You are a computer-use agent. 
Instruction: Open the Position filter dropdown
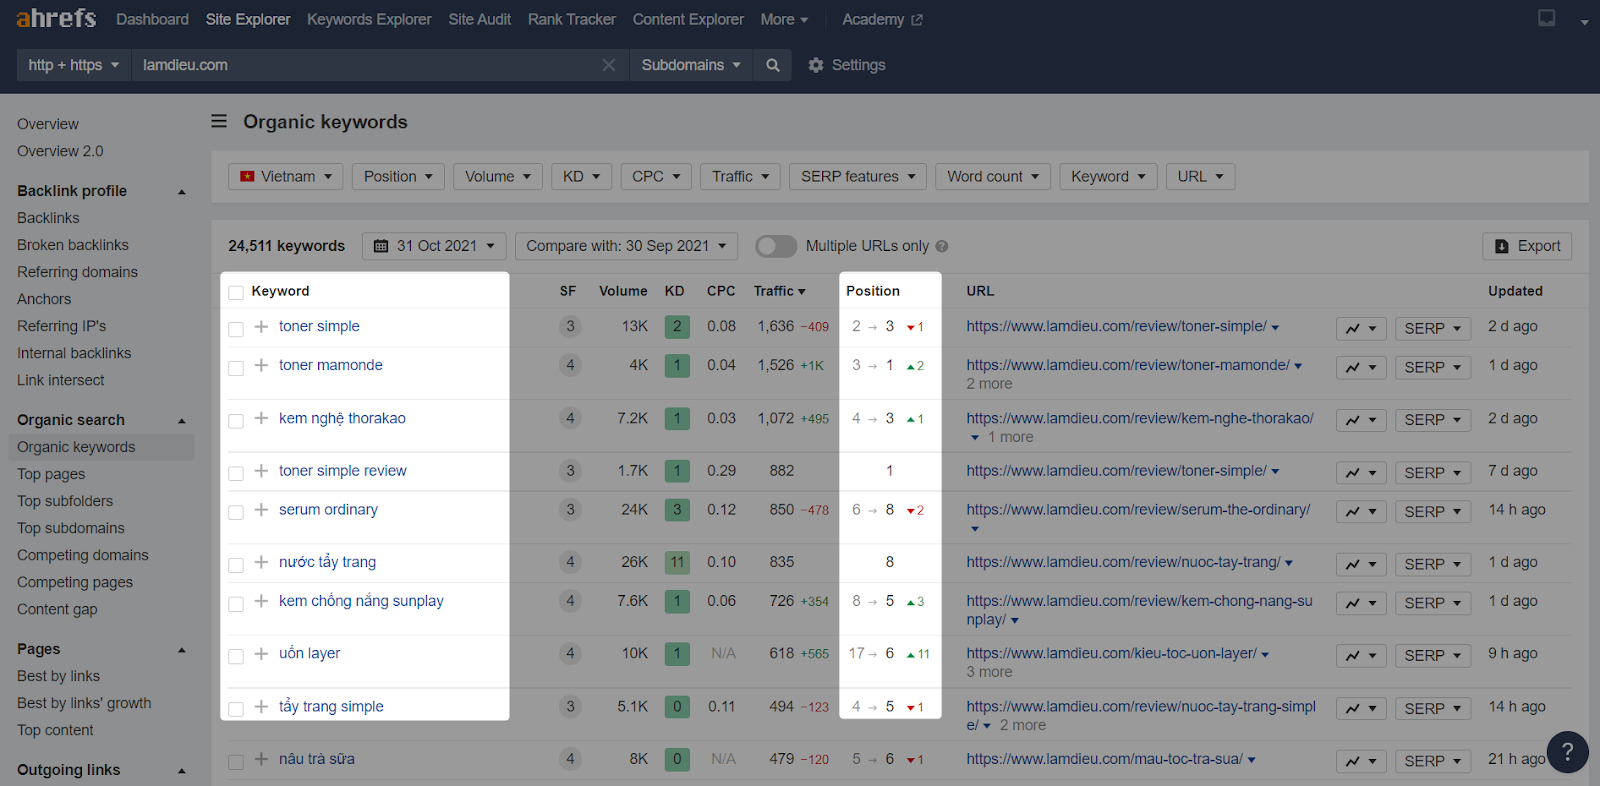(398, 177)
